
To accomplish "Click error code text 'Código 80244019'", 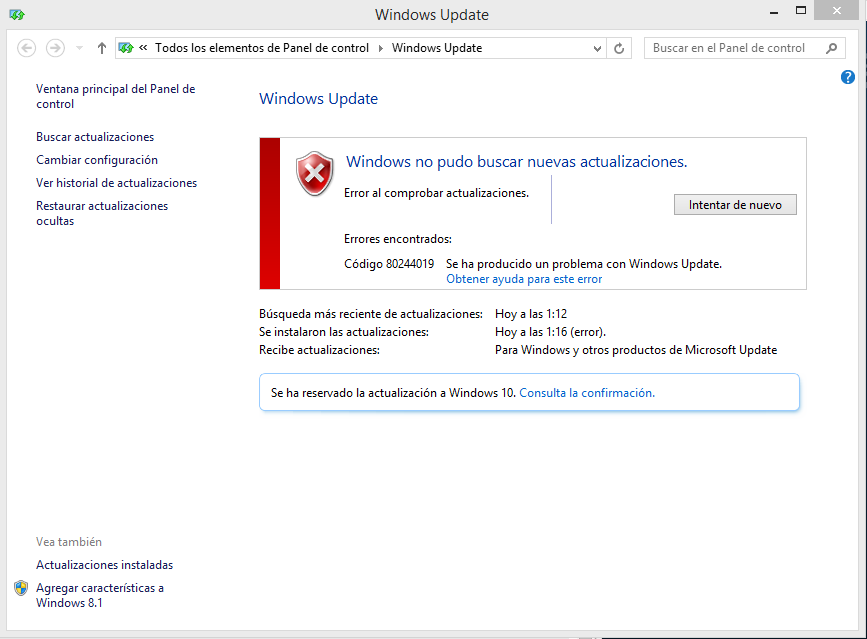I will 389,264.
